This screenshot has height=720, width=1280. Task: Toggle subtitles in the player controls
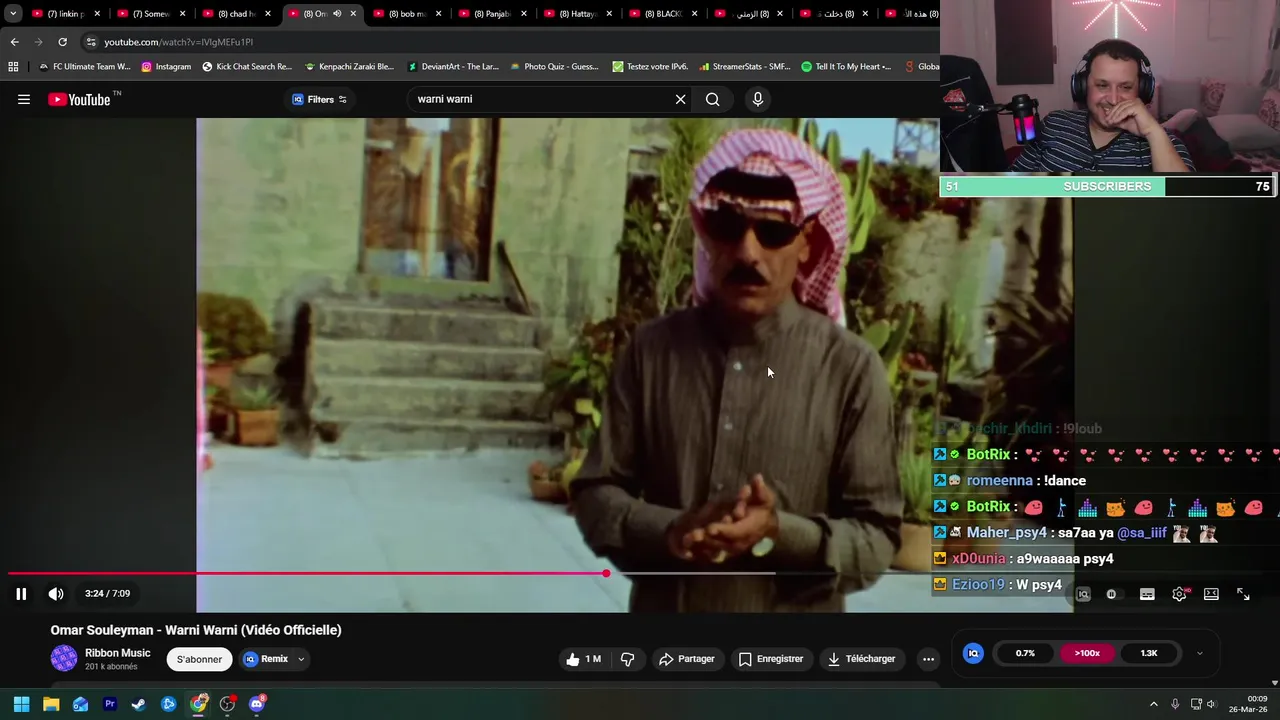1147,594
